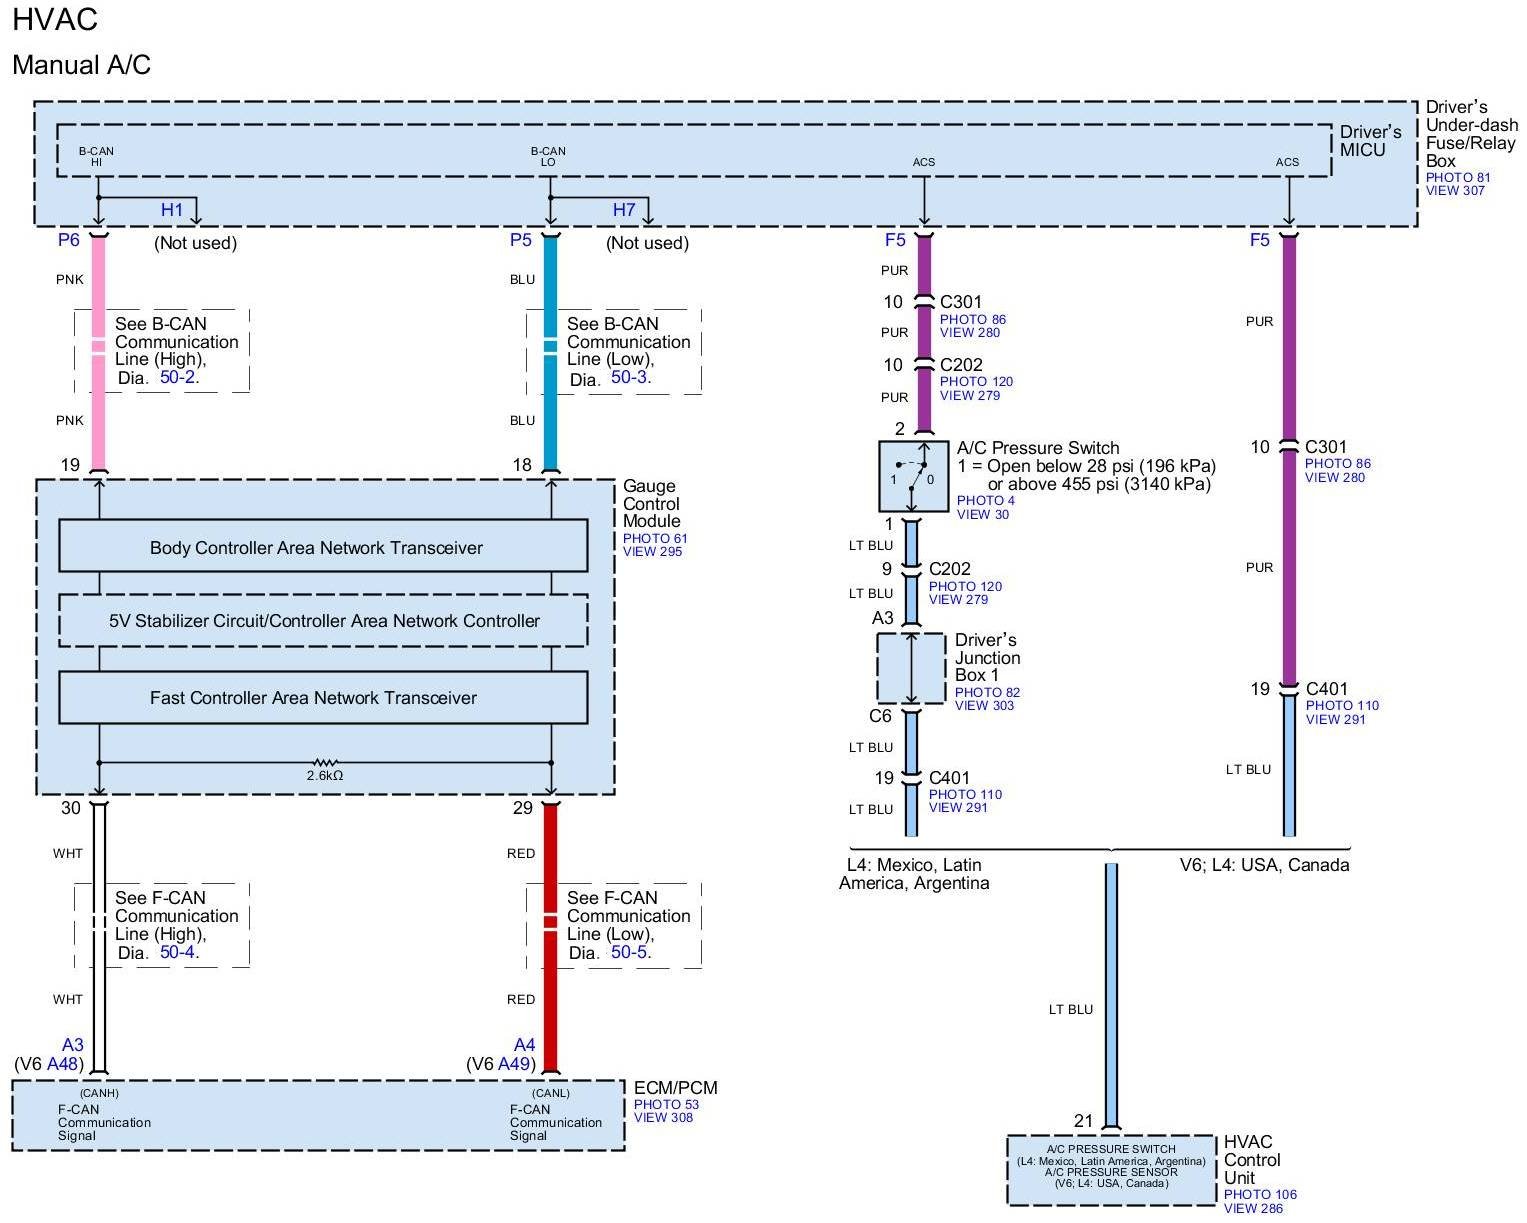Open VIEW 303 for Driver's Junction Box 1
The height and width of the screenshot is (1223, 1527).
(x=984, y=706)
